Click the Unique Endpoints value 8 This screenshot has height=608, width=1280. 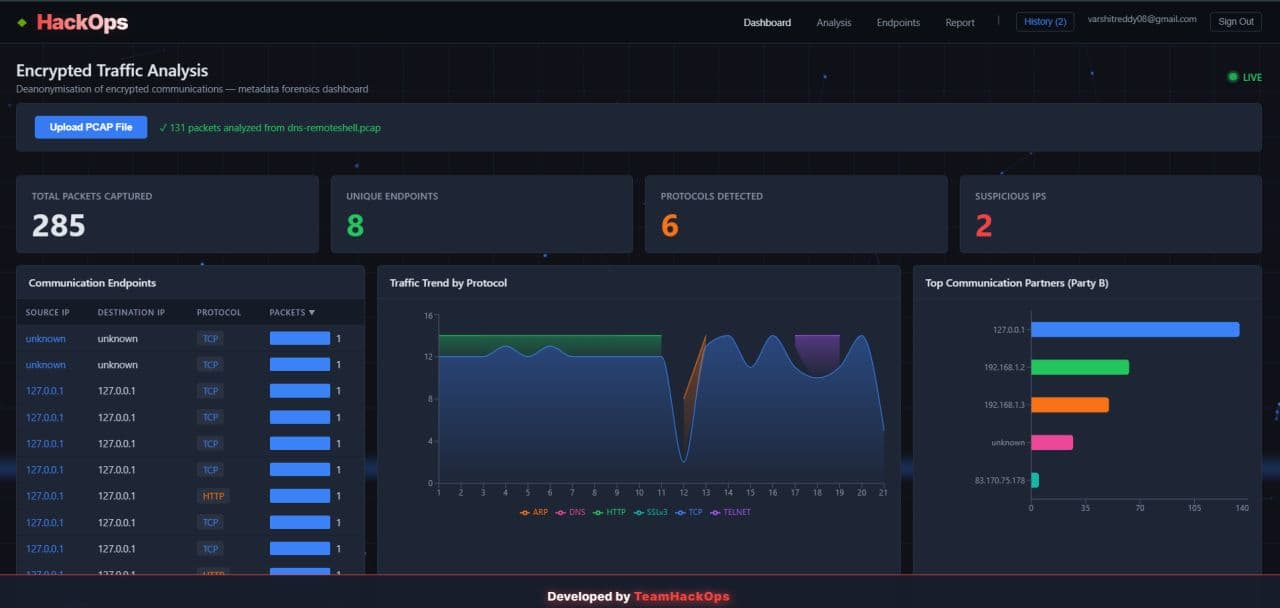click(x=355, y=226)
